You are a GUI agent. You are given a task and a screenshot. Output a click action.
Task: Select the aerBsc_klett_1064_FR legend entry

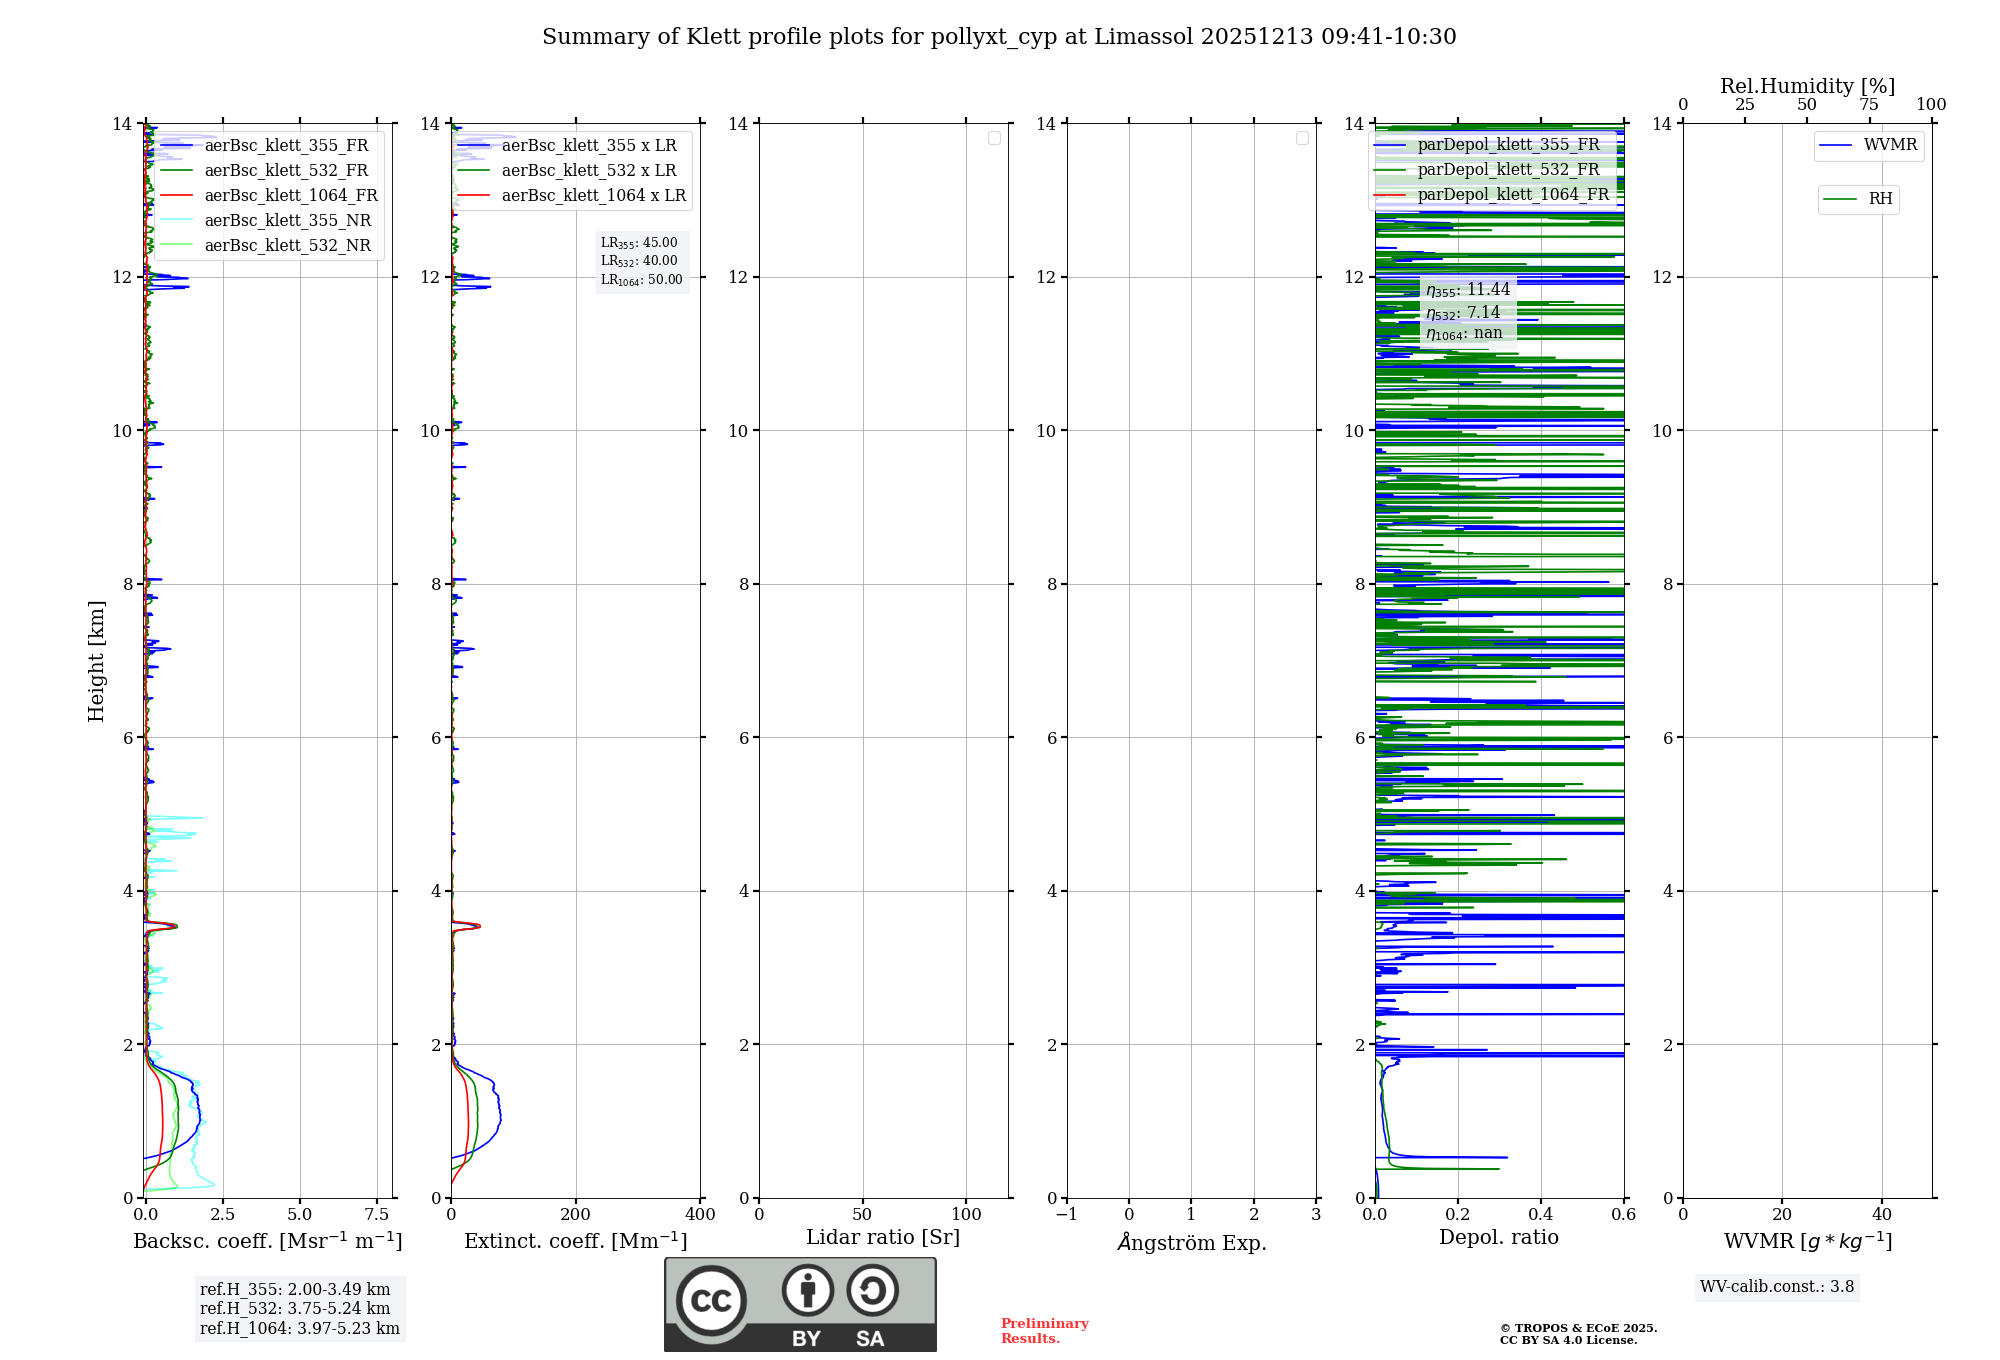(x=290, y=196)
